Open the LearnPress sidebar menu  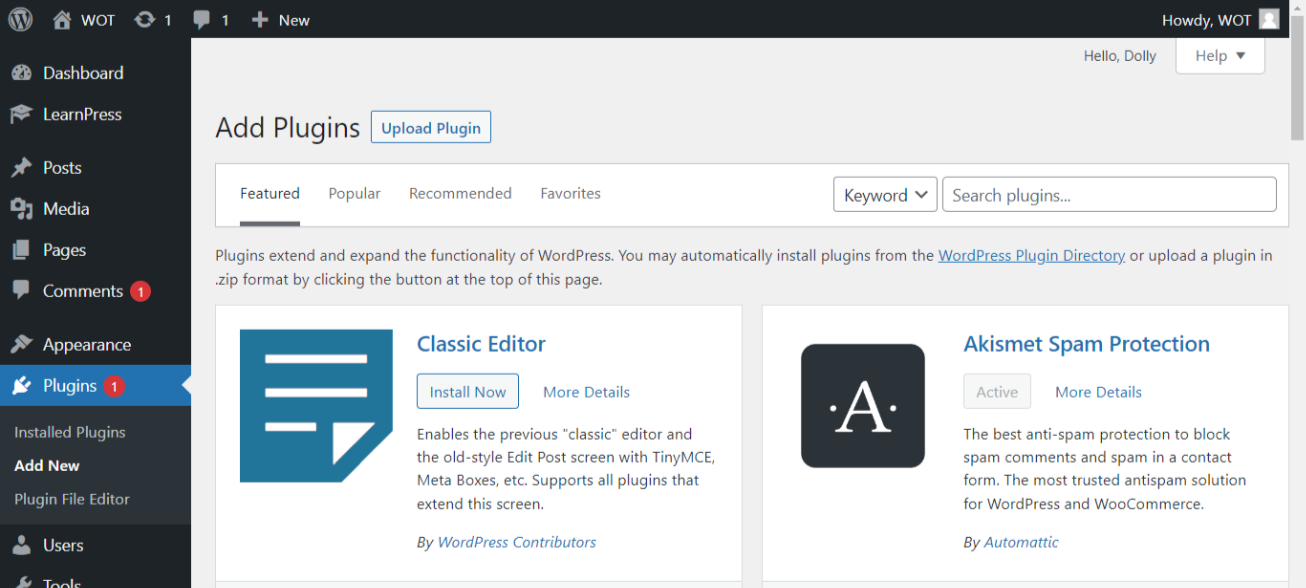pyautogui.click(x=82, y=114)
